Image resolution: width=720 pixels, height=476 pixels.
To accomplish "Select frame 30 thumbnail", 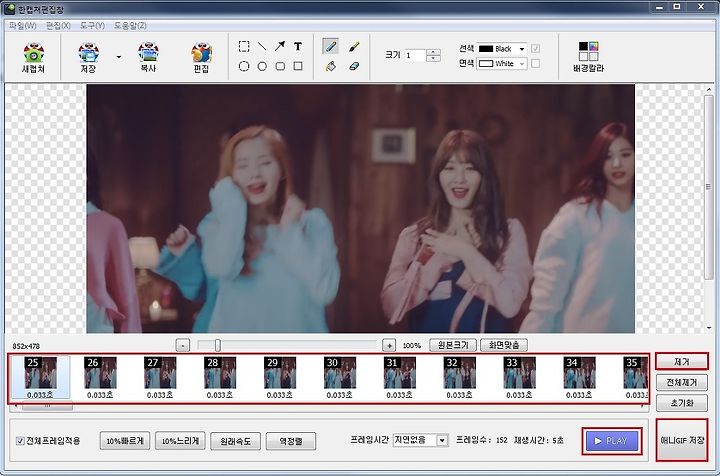I will tap(339, 377).
